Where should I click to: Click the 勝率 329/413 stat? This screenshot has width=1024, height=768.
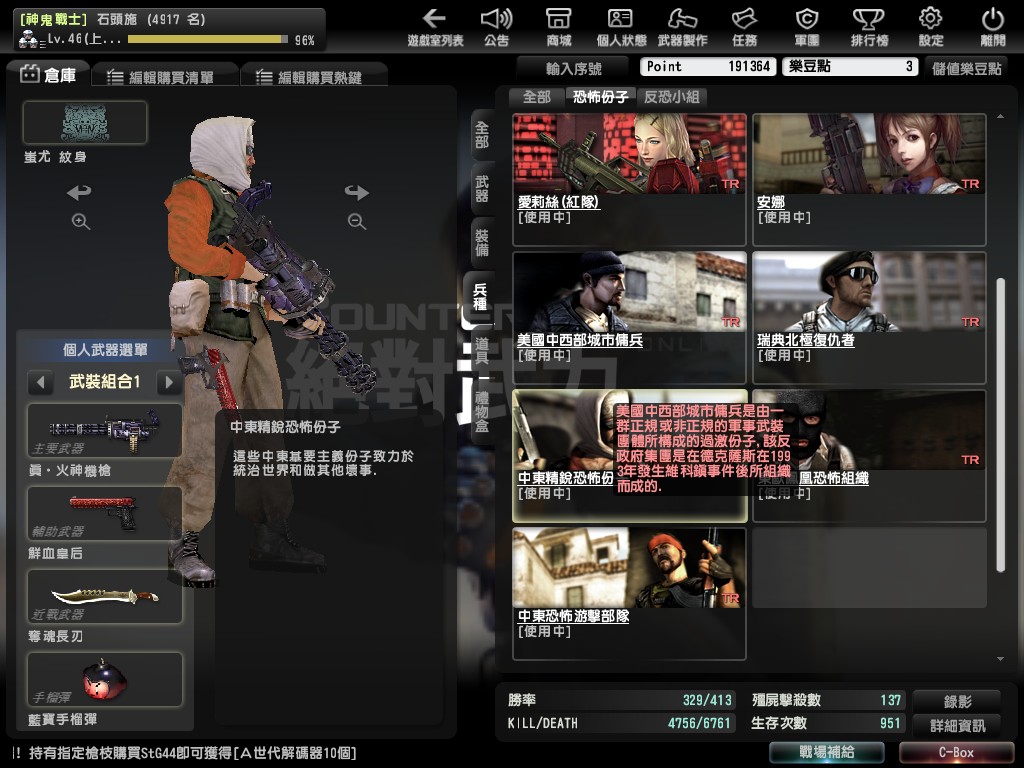[620, 700]
